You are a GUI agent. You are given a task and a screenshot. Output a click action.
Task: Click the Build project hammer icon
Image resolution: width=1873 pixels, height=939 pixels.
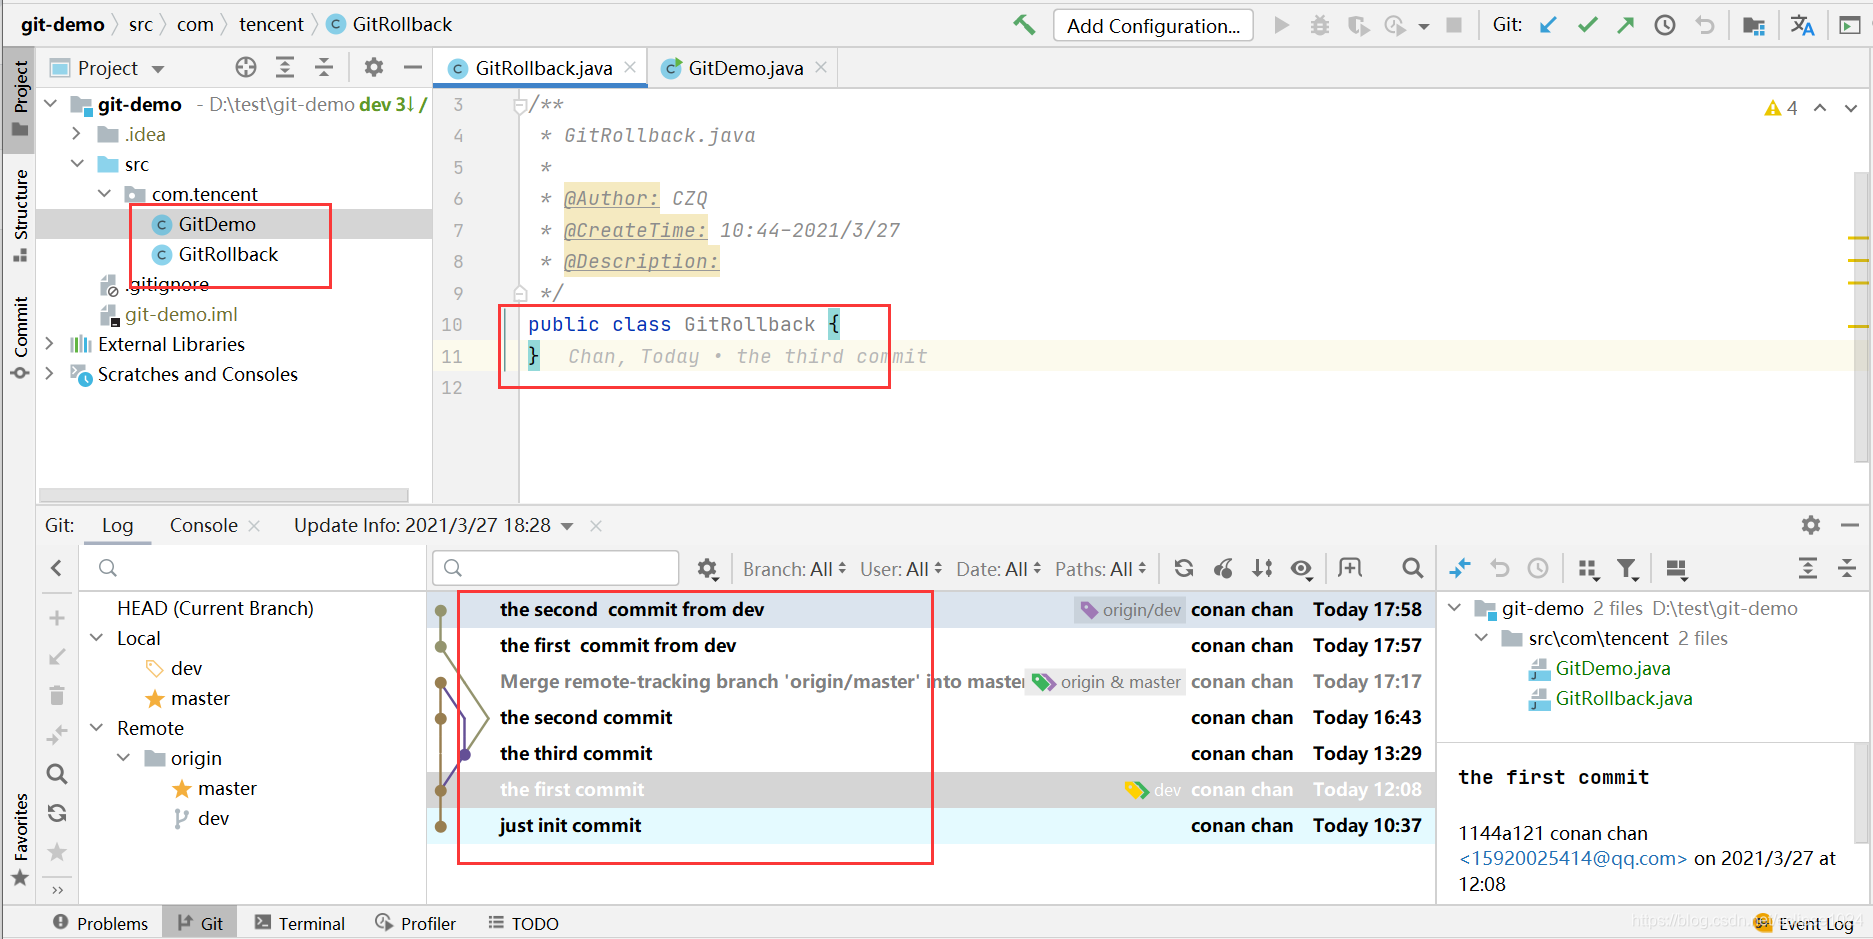1024,24
